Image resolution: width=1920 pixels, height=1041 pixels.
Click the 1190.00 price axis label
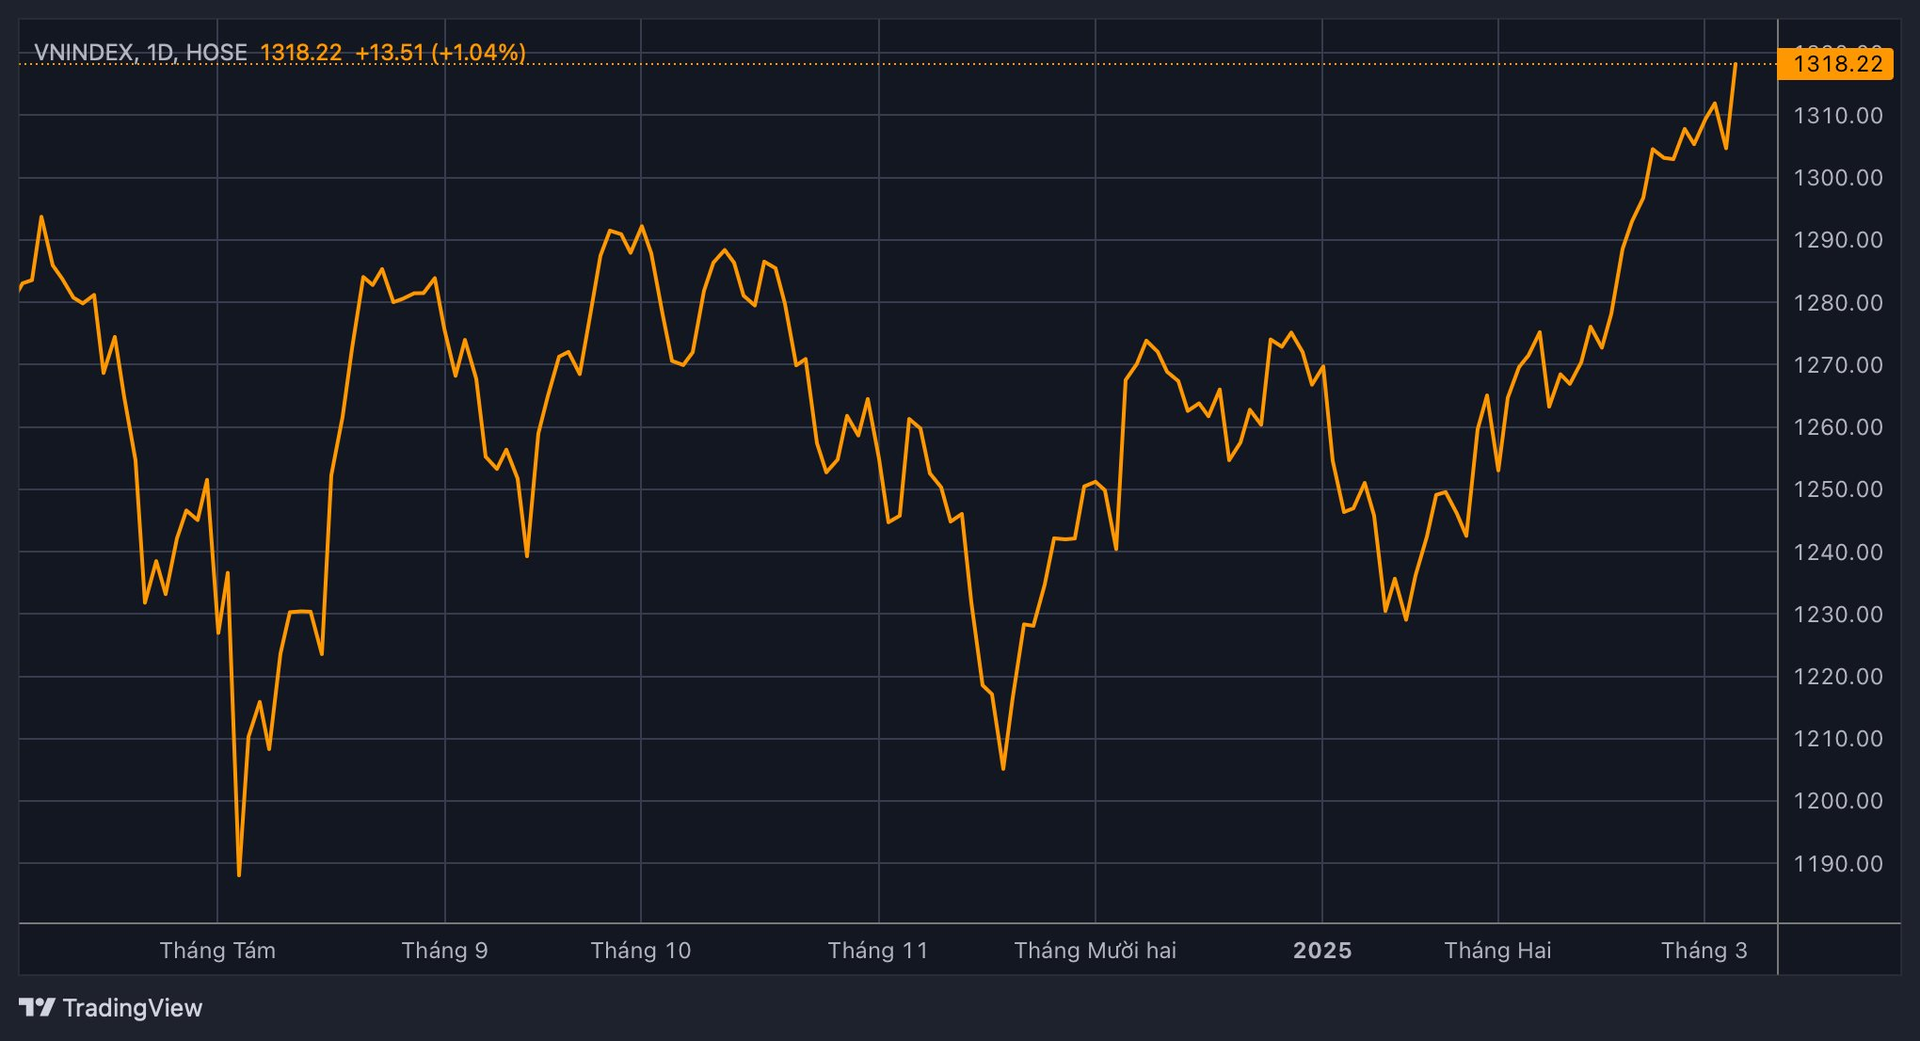pyautogui.click(x=1838, y=864)
